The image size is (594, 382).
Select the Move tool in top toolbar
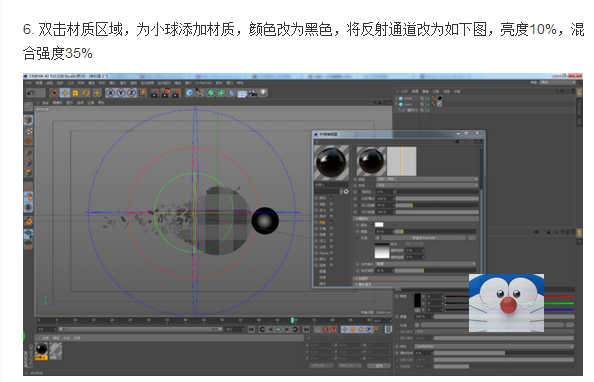65,93
